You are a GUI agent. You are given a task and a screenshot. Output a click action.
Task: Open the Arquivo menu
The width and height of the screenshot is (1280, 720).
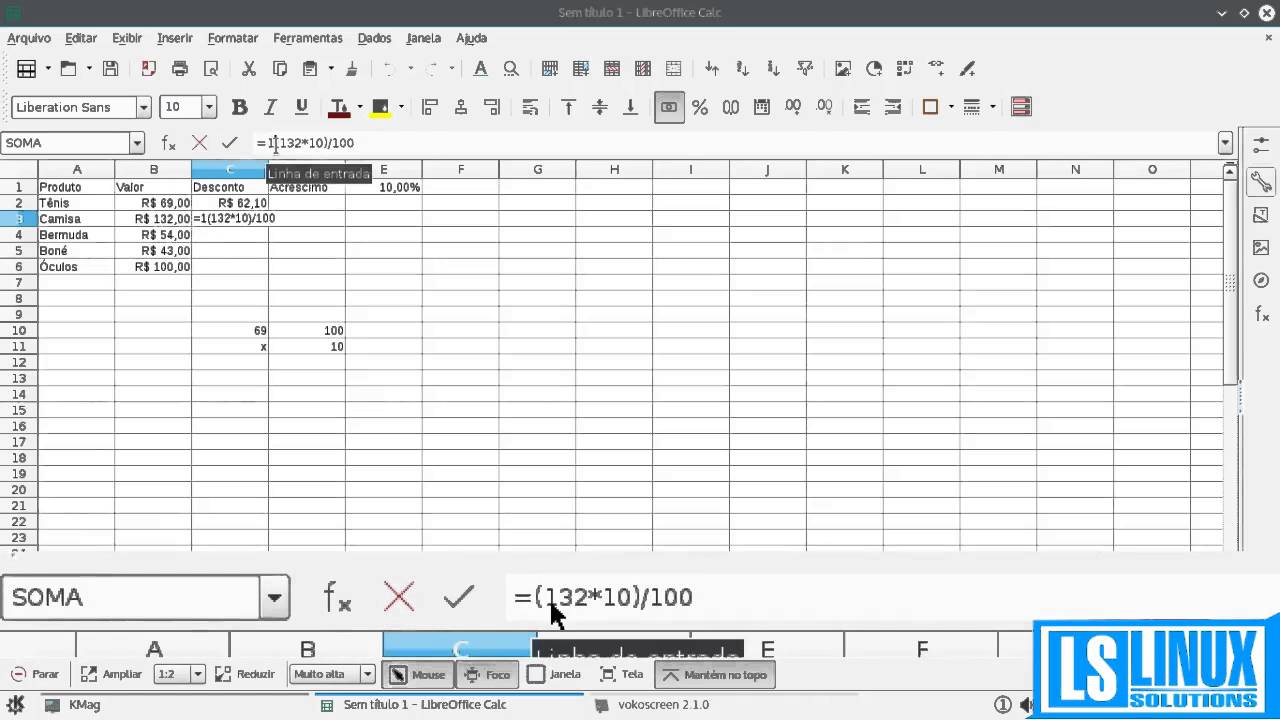tap(29, 38)
